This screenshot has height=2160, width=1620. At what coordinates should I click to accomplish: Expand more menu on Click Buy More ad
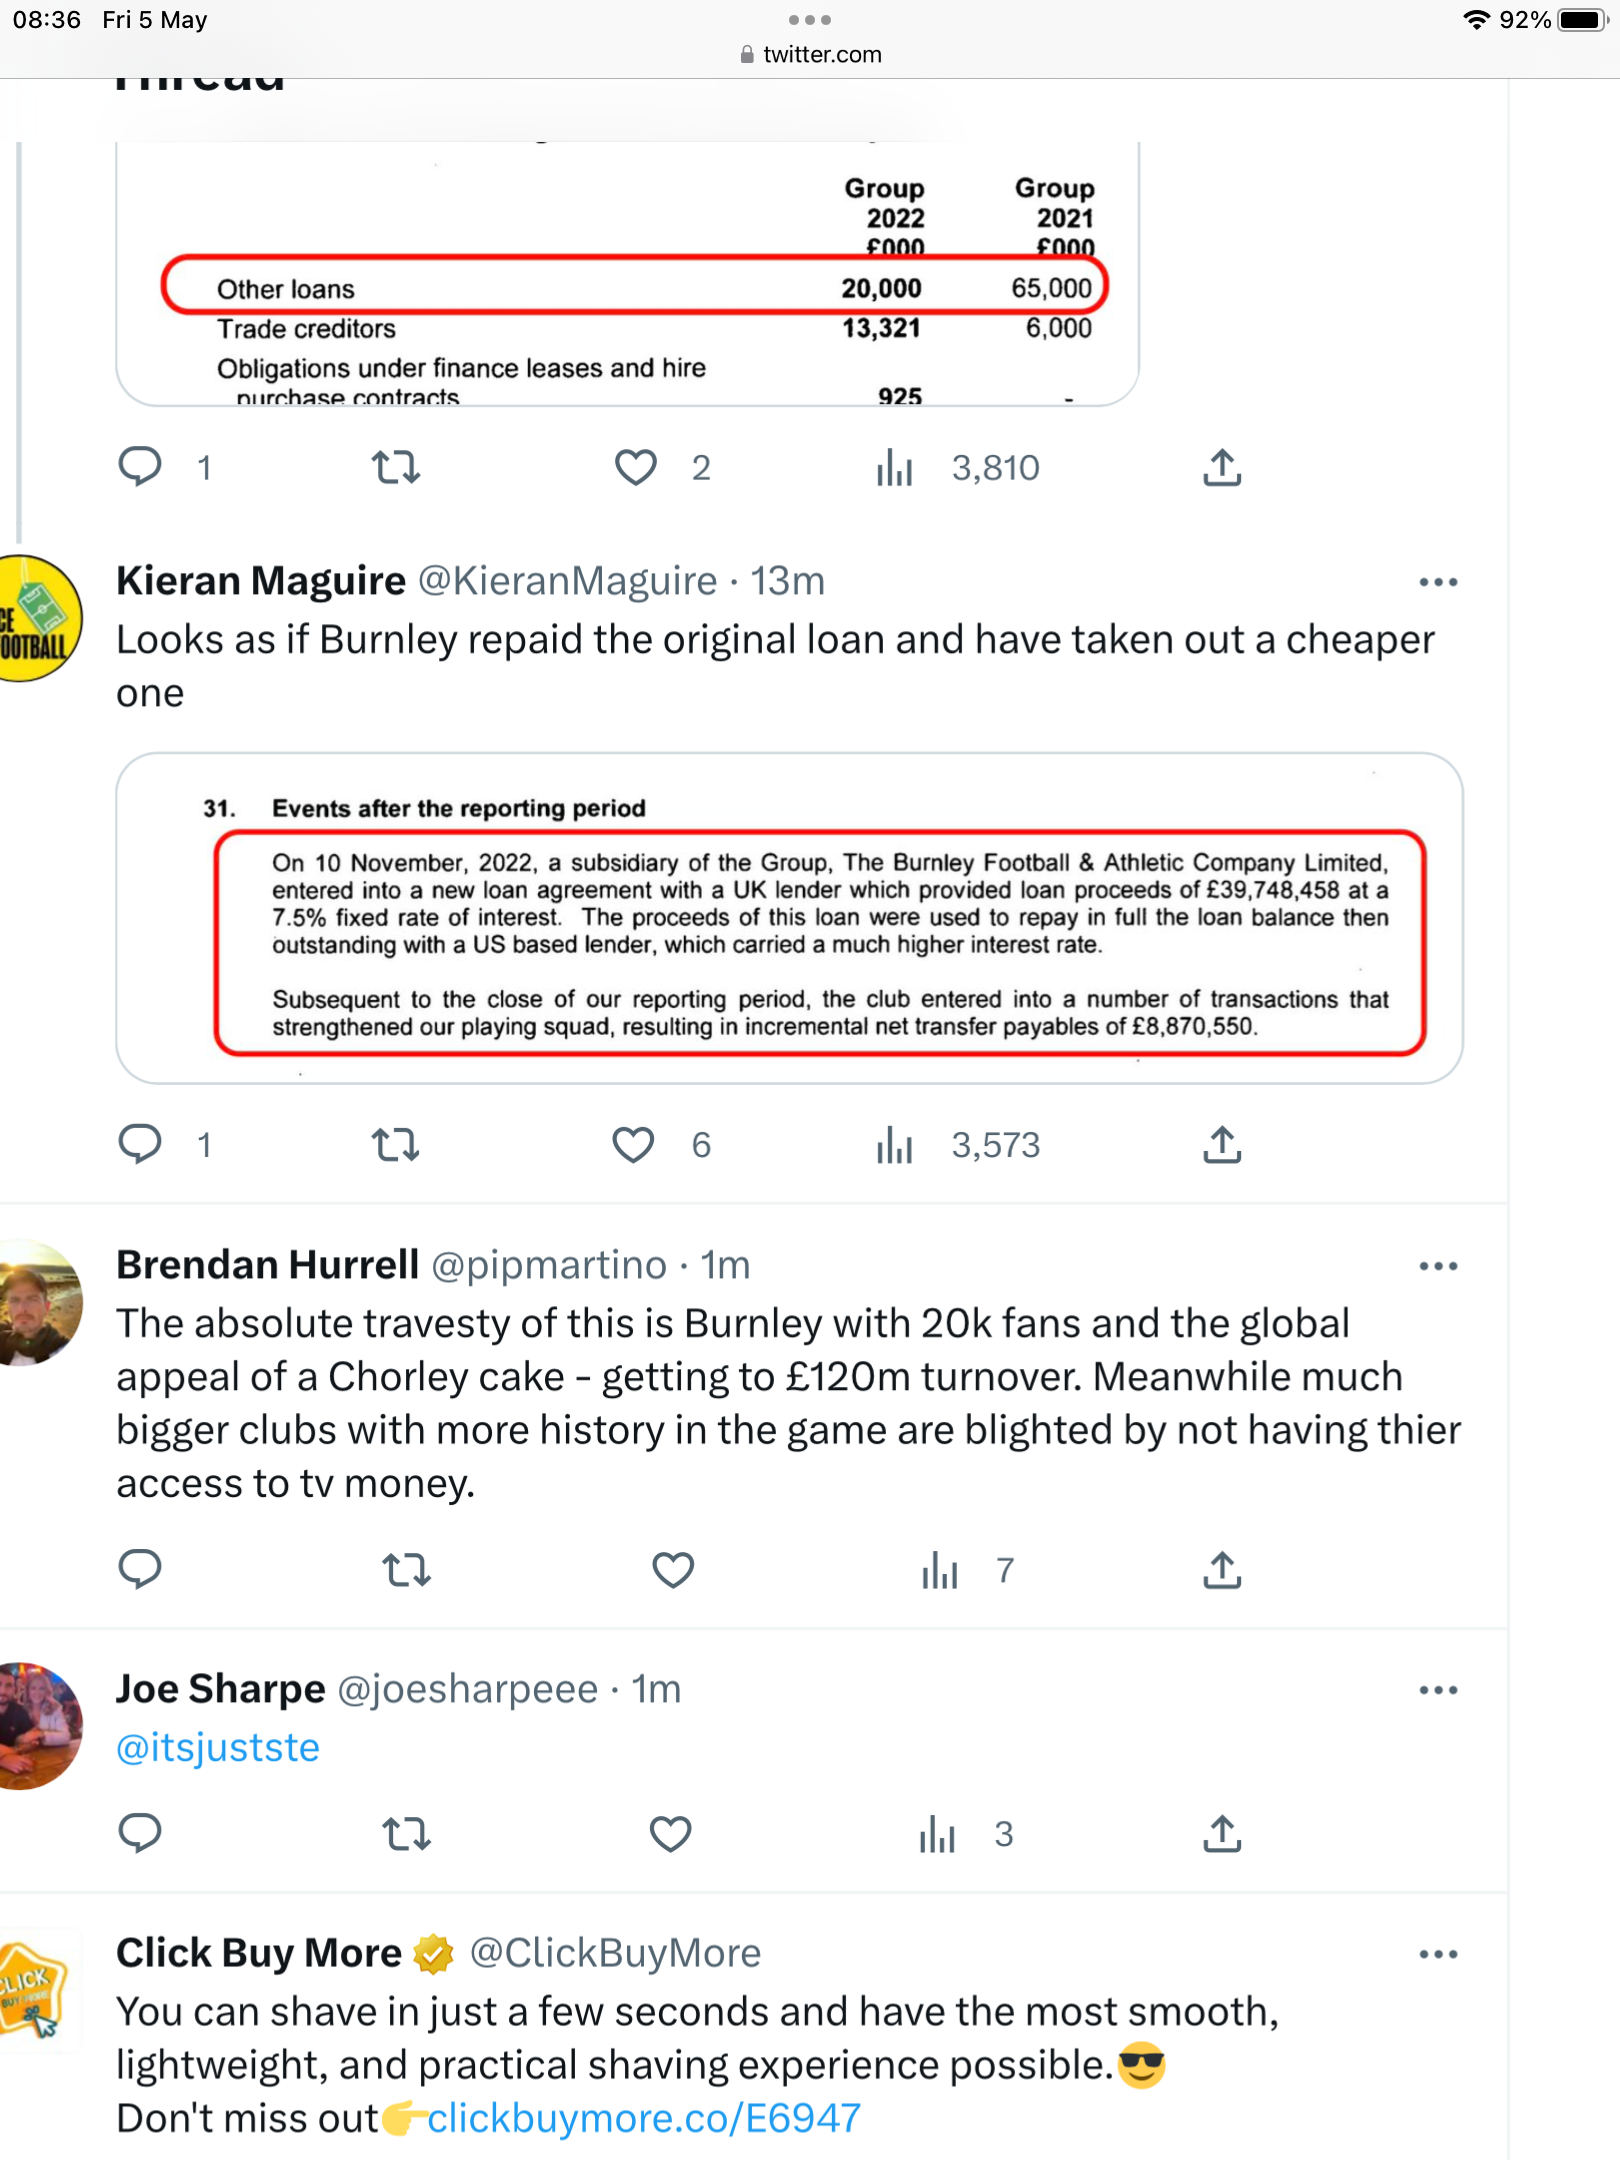(x=1438, y=1954)
